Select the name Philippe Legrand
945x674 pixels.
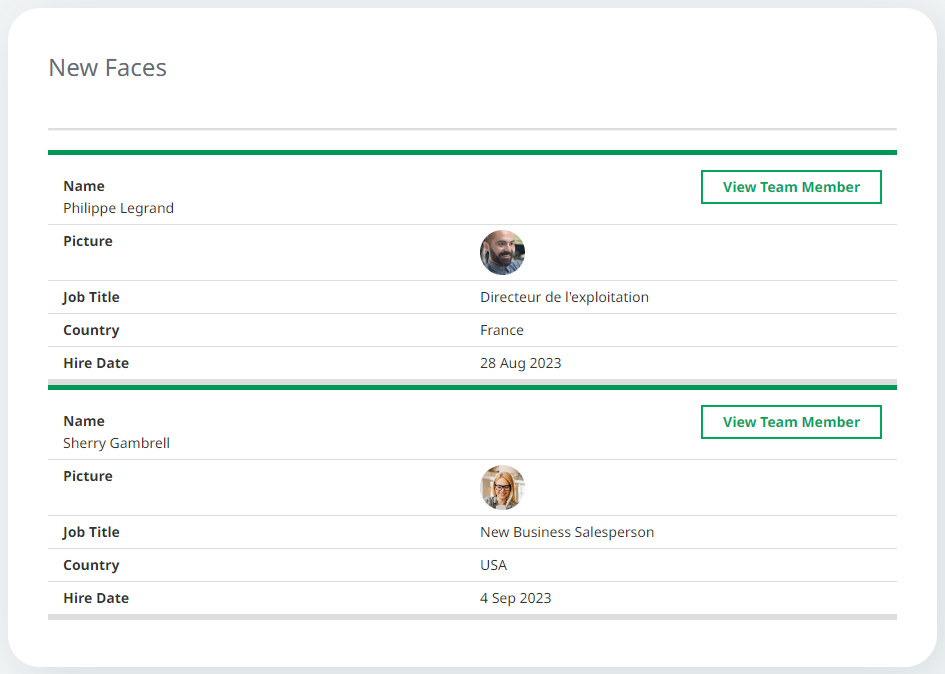[x=118, y=208]
